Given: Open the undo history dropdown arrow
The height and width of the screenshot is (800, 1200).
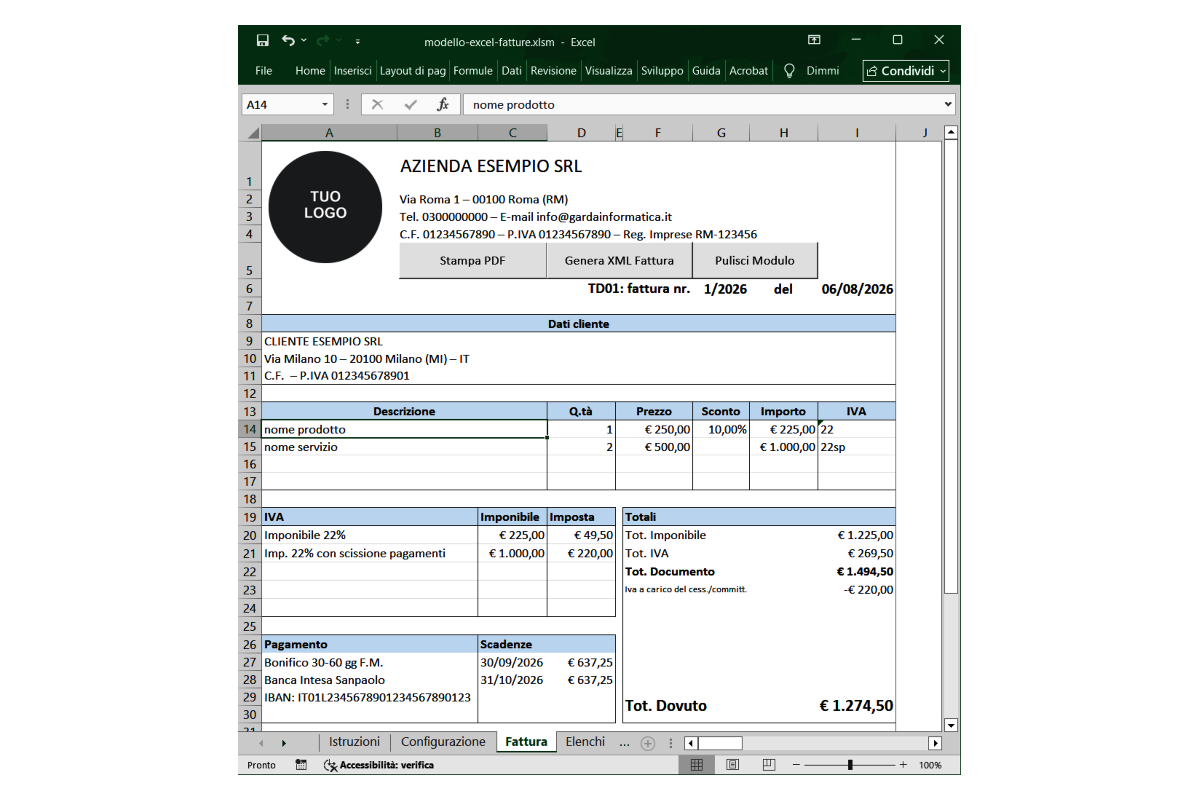Looking at the screenshot, I should click(x=303, y=41).
